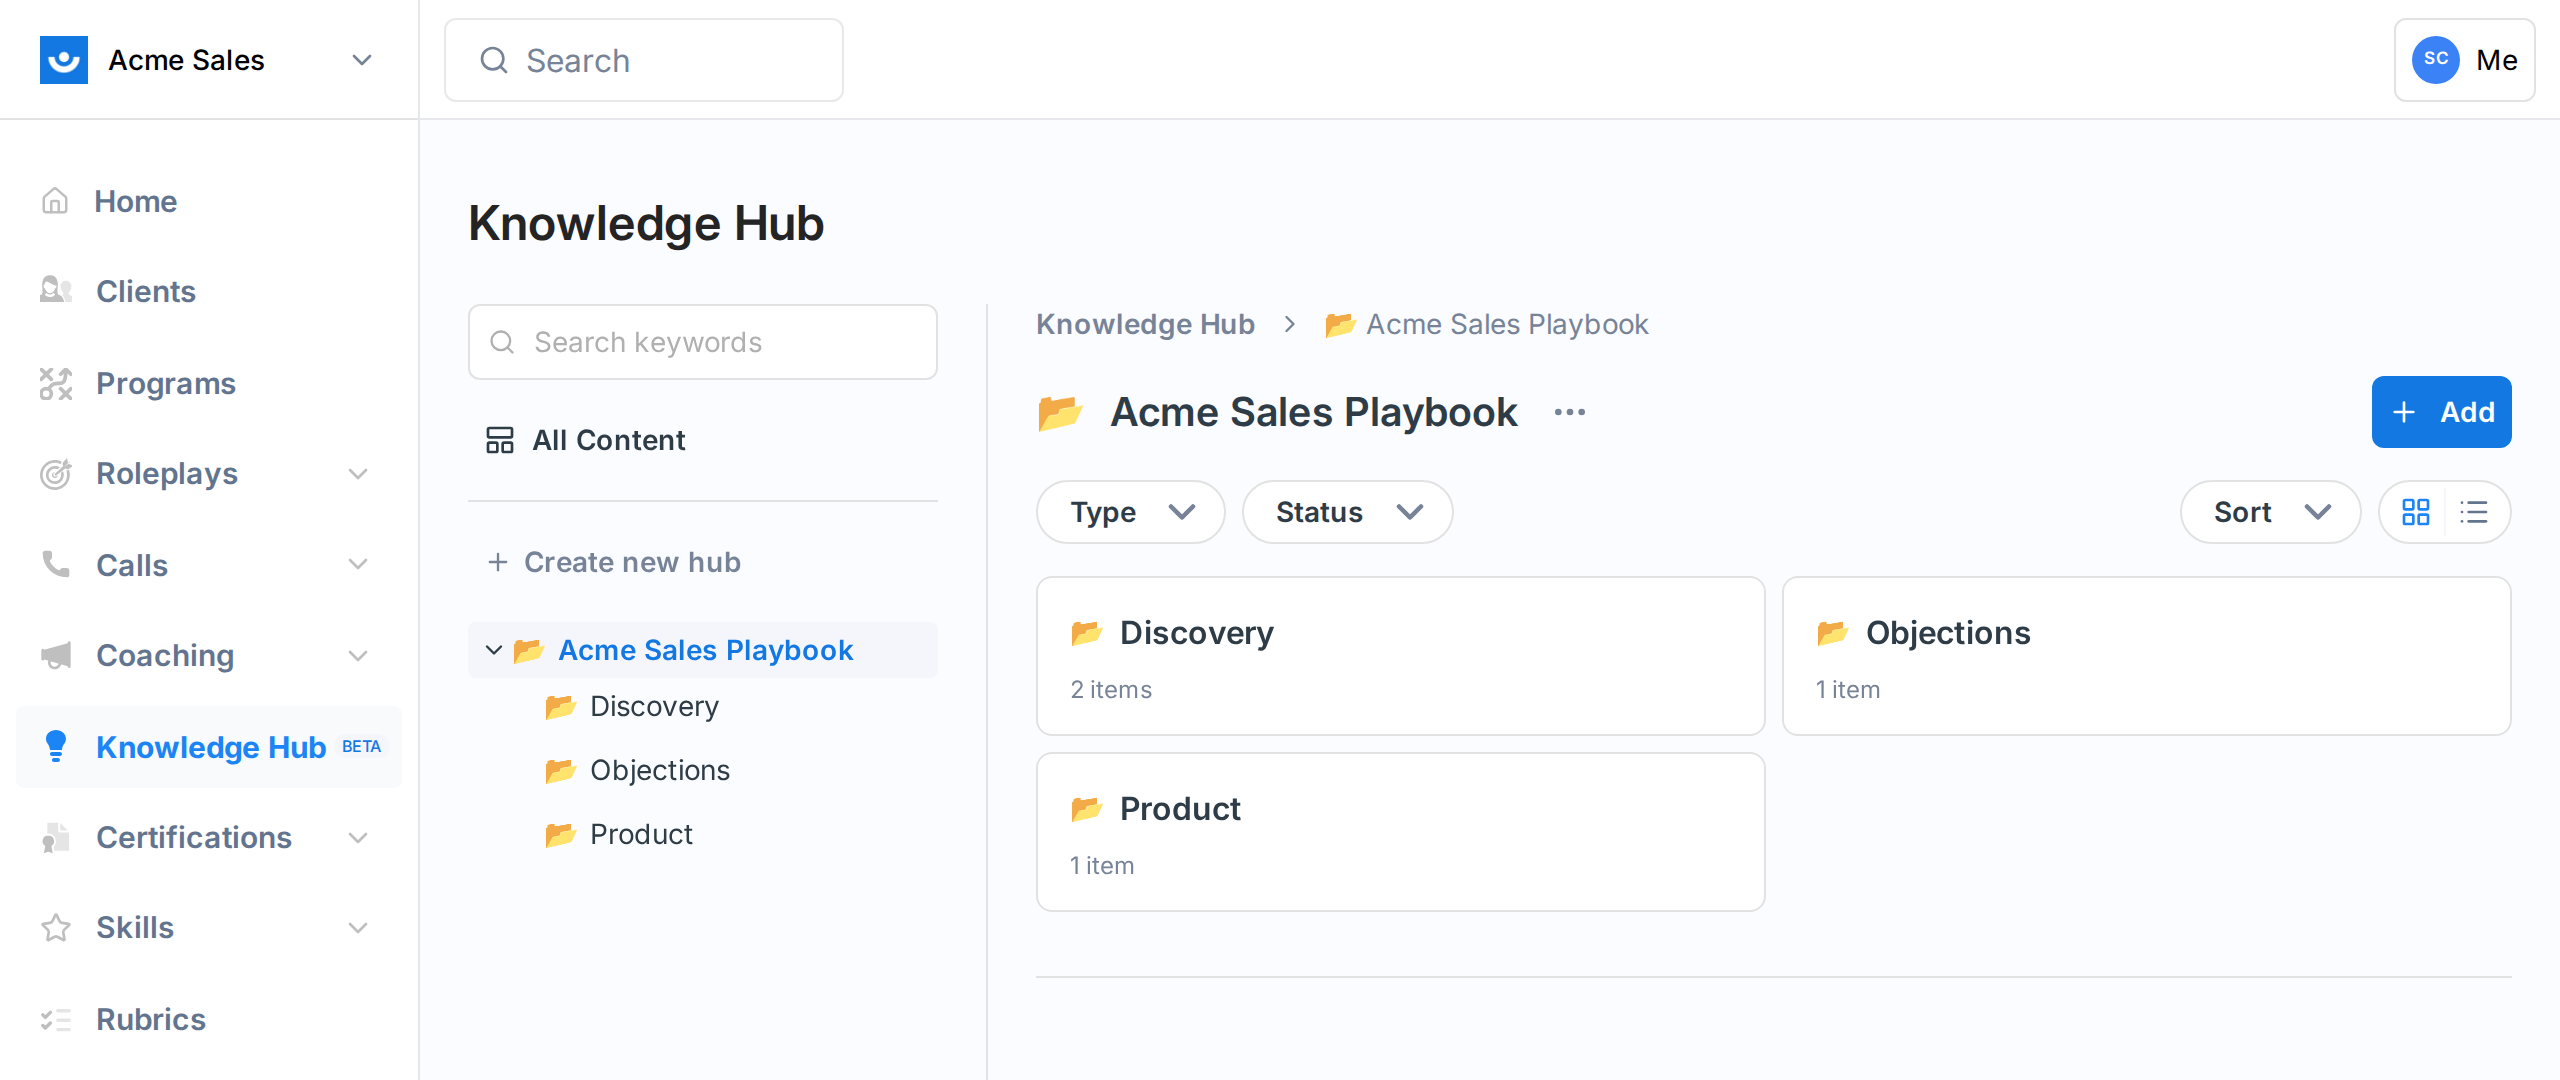Image resolution: width=2560 pixels, height=1080 pixels.
Task: Expand the Certifications menu chevron
Action: tap(358, 837)
